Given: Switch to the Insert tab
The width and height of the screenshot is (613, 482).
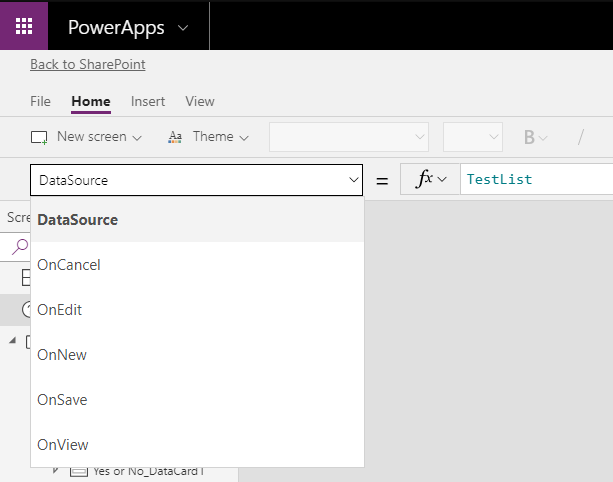Looking at the screenshot, I should tap(148, 101).
